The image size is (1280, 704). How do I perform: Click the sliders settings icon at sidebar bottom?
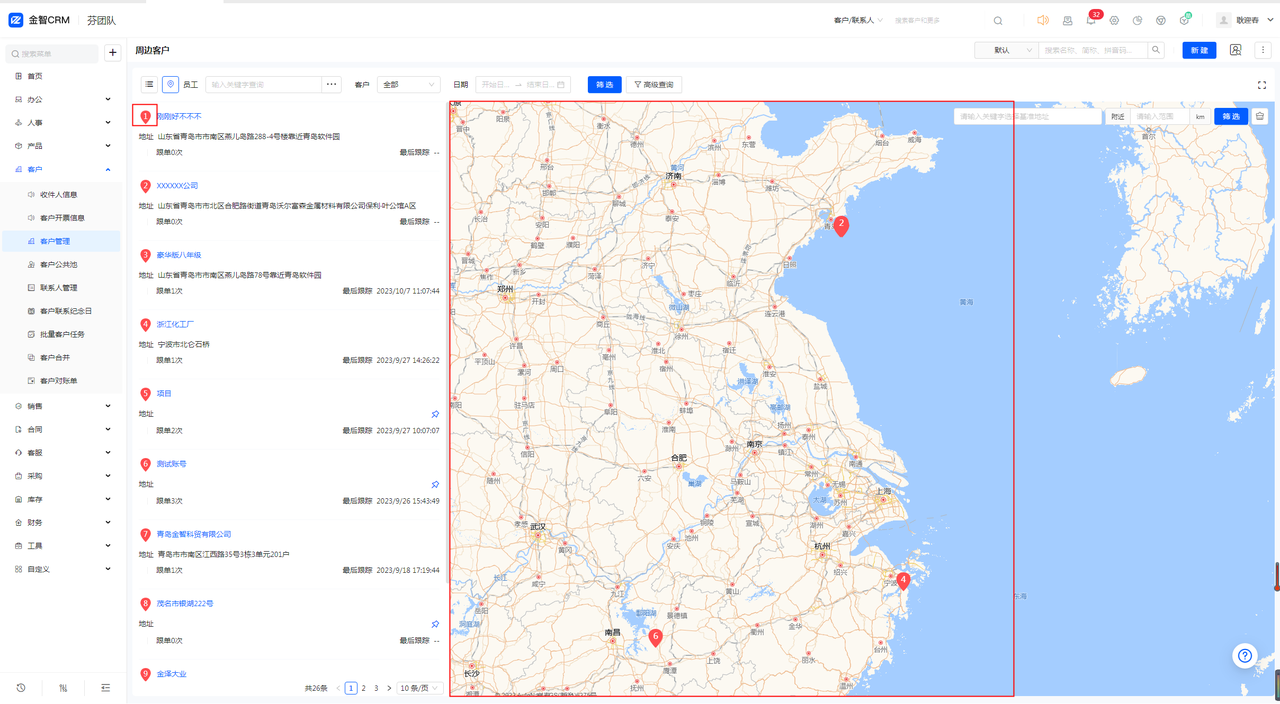[63, 688]
